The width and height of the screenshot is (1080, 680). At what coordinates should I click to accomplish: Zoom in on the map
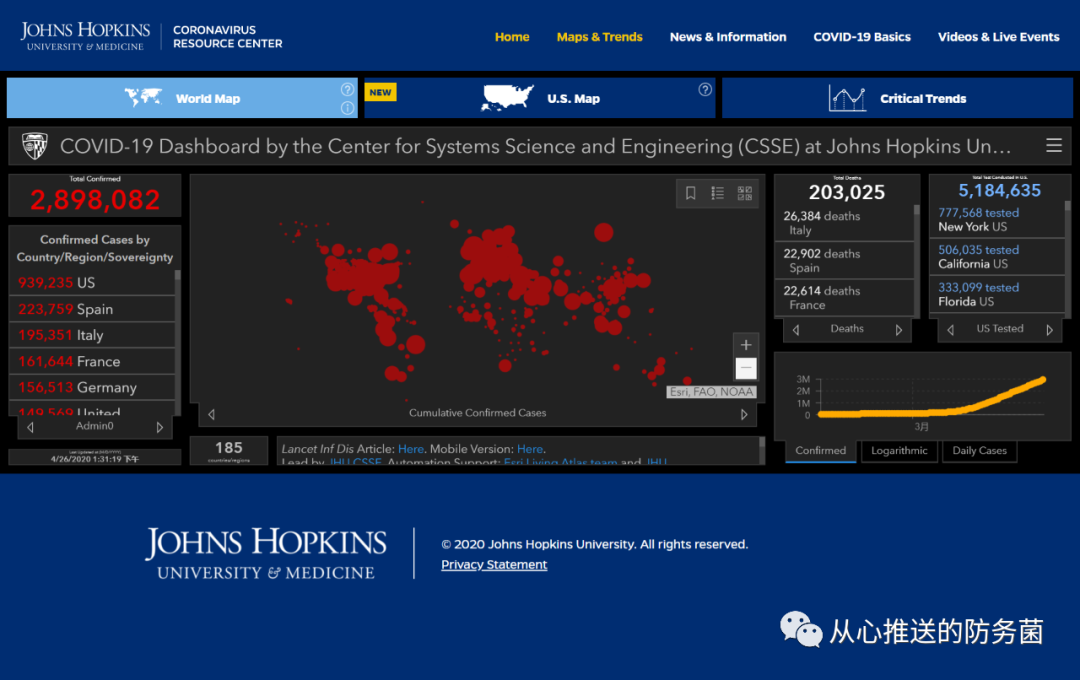coord(745,344)
